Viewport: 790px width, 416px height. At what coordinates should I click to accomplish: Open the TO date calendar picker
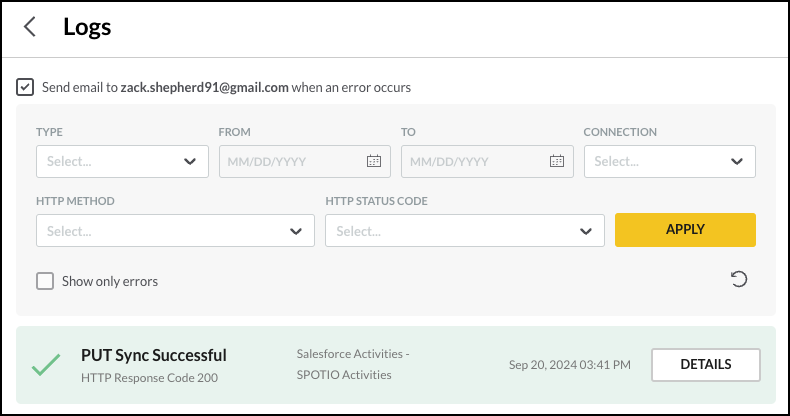(557, 161)
